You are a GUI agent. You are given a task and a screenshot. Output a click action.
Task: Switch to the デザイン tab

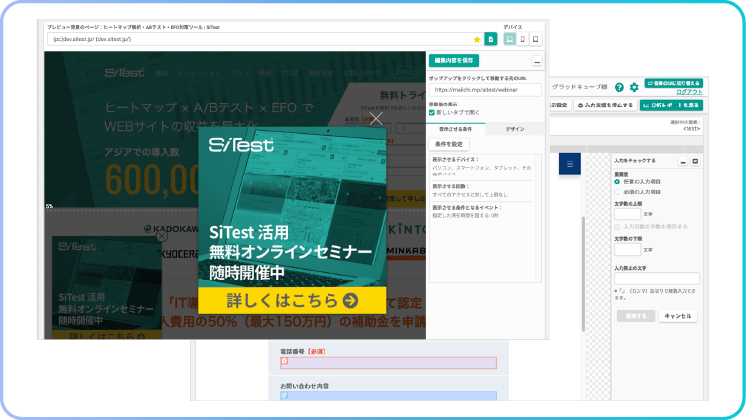point(515,129)
